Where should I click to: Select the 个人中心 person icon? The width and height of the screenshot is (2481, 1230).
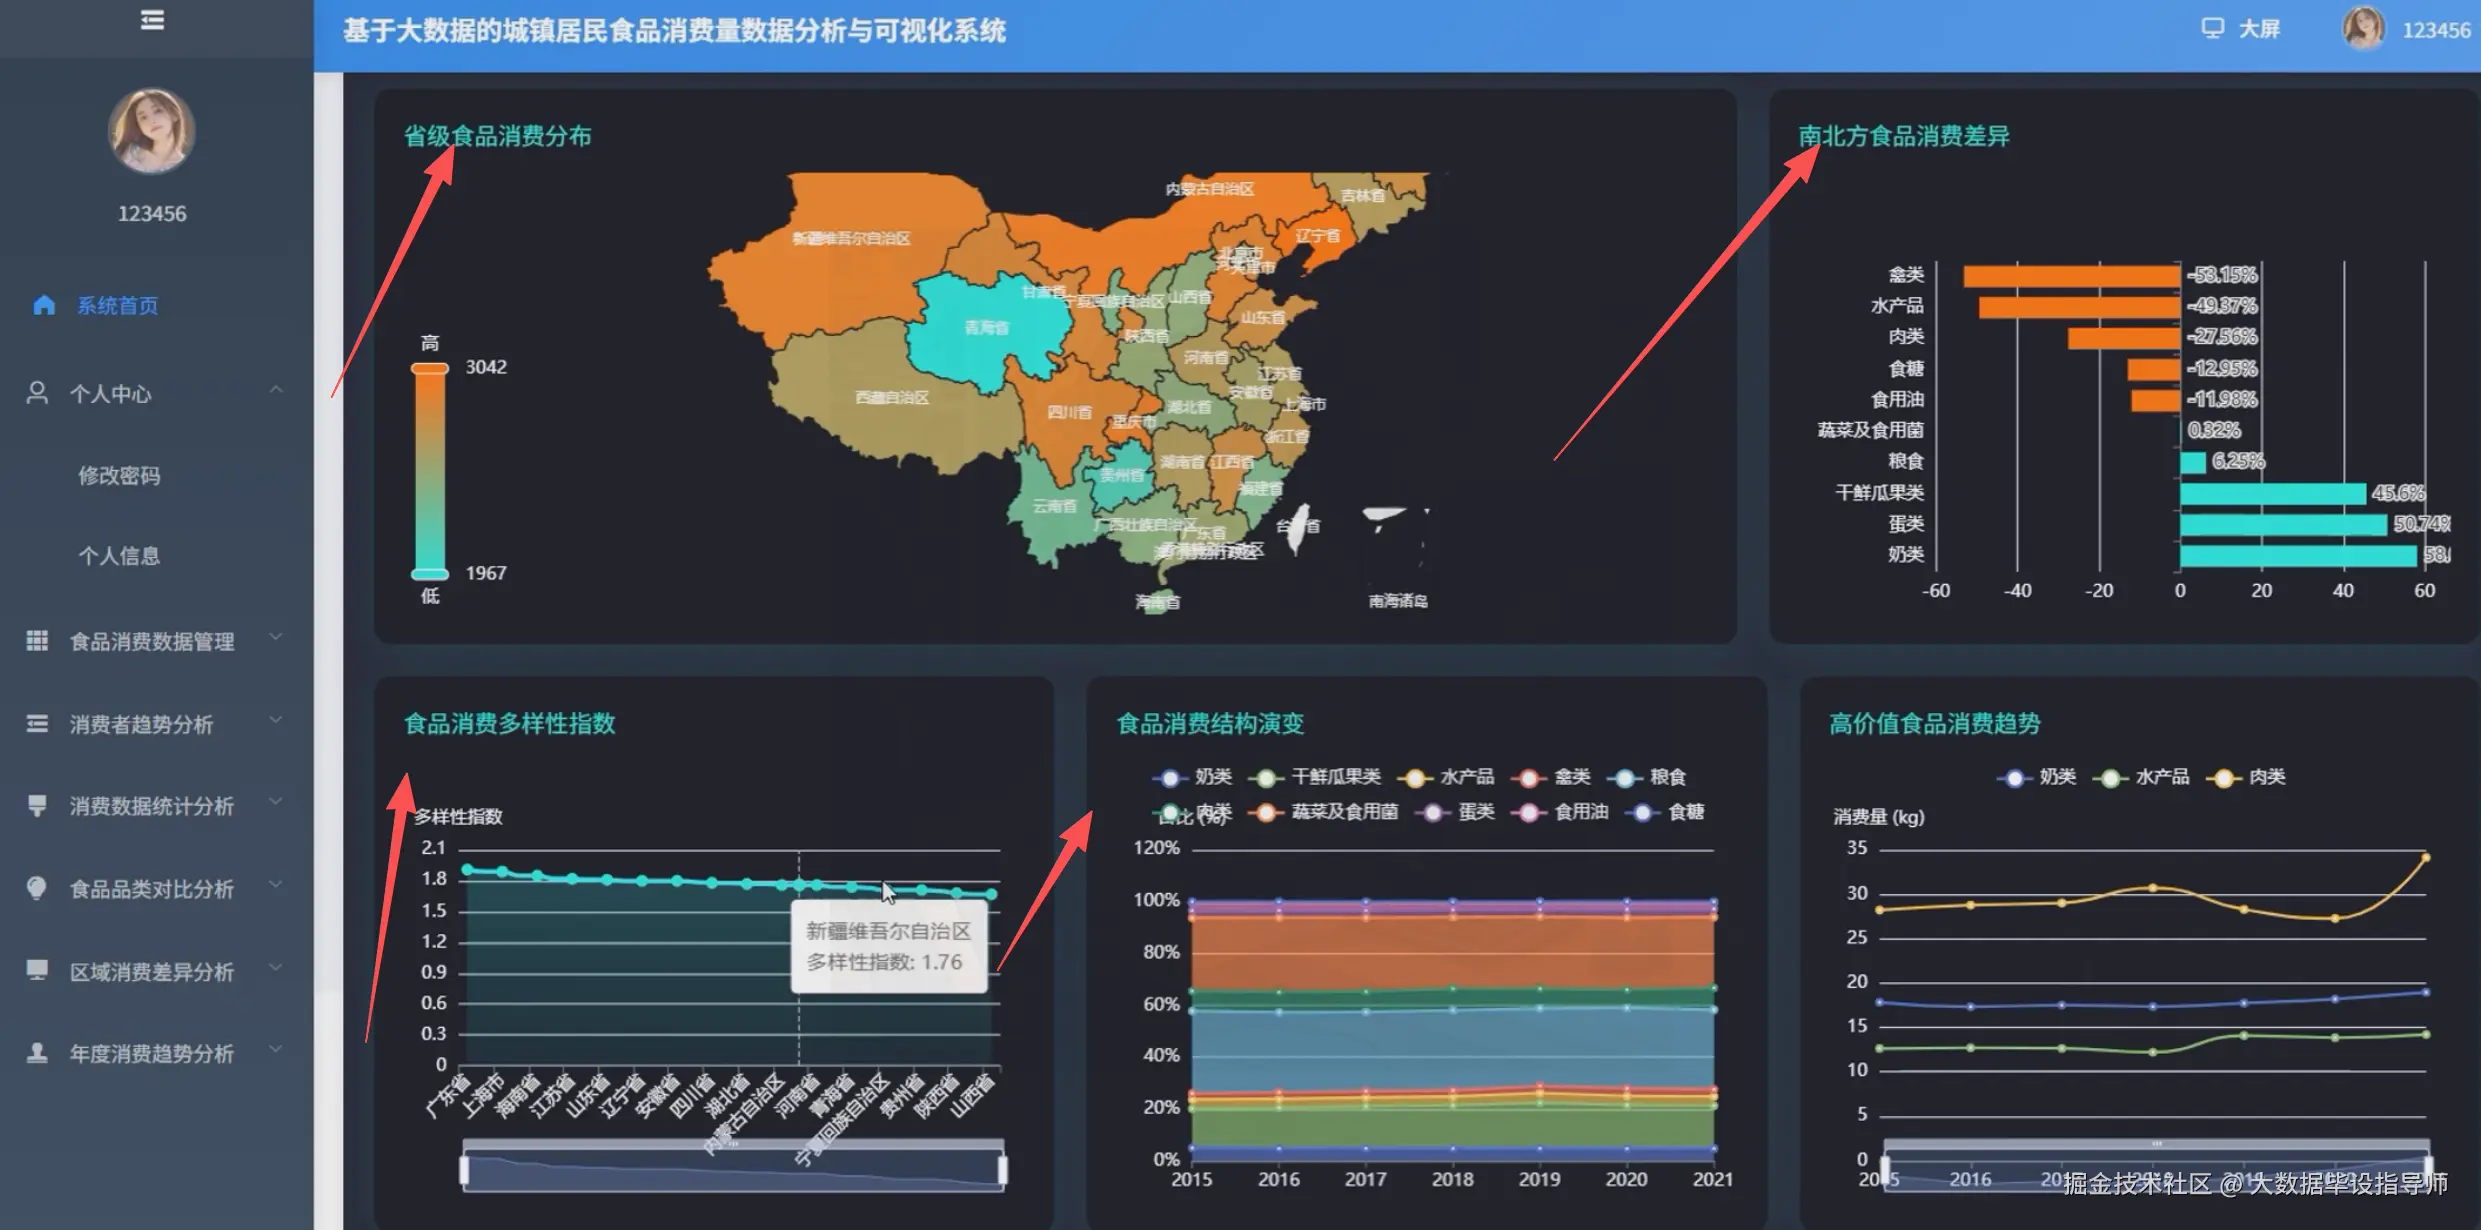pos(38,393)
